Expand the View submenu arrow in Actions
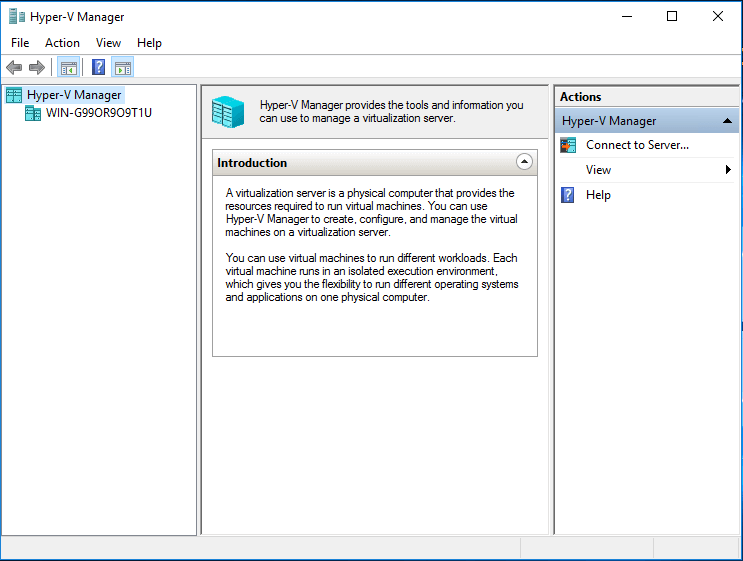Viewport: 743px width, 561px height. (728, 170)
